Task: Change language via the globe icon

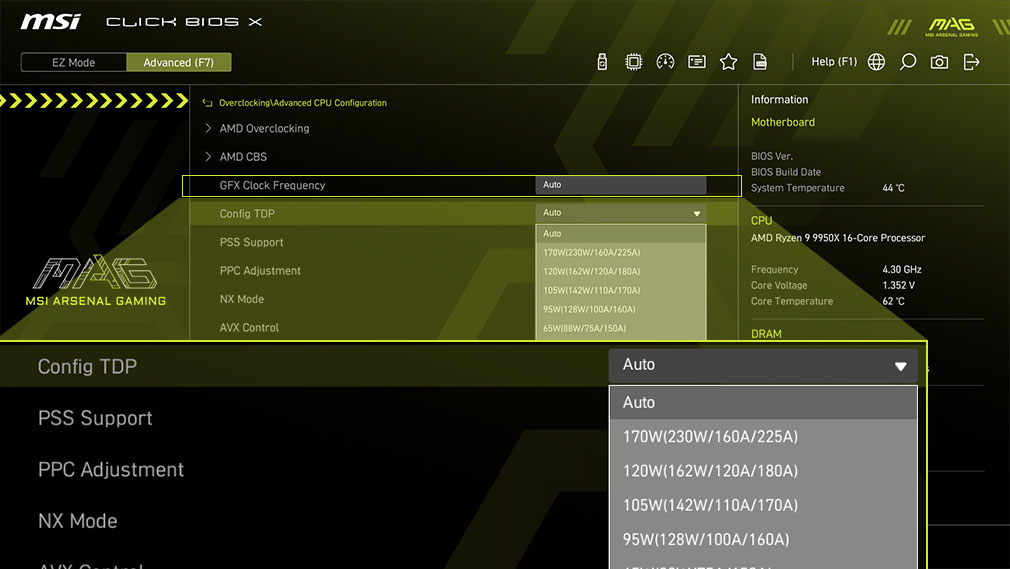Action: pyautogui.click(x=876, y=62)
